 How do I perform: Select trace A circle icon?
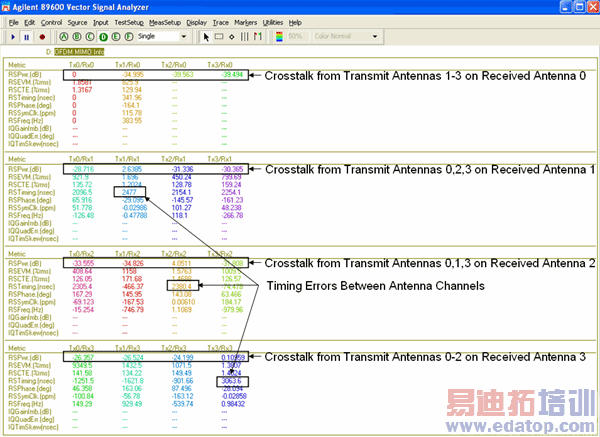(64, 37)
